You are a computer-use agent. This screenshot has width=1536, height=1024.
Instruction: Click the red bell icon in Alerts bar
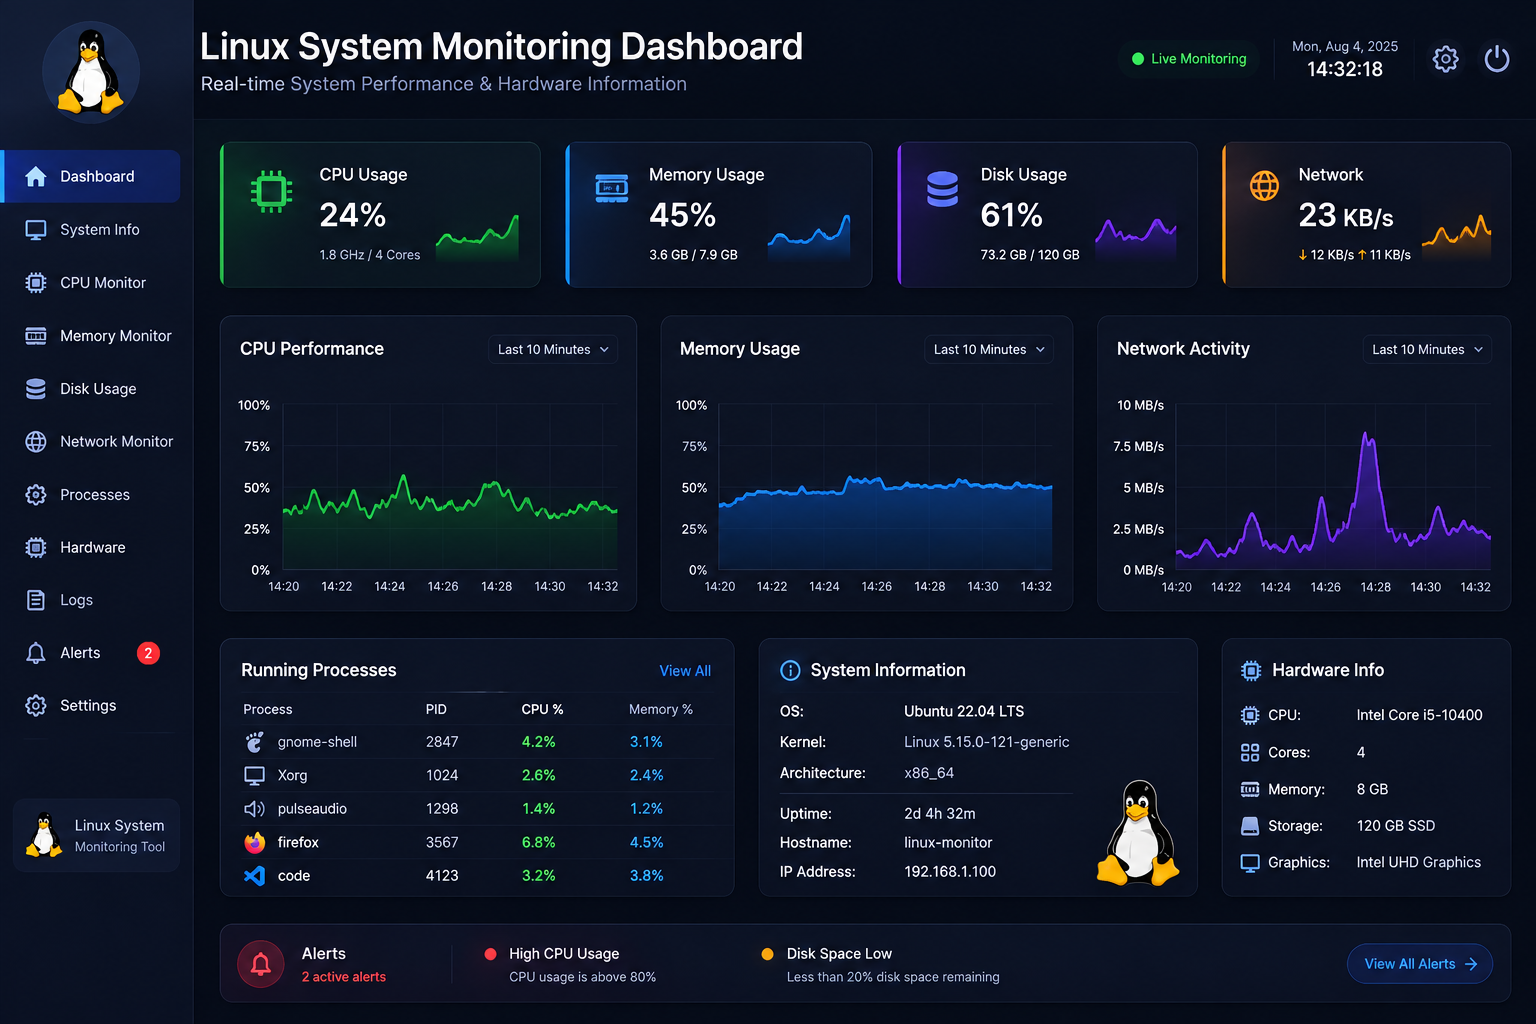tap(261, 964)
